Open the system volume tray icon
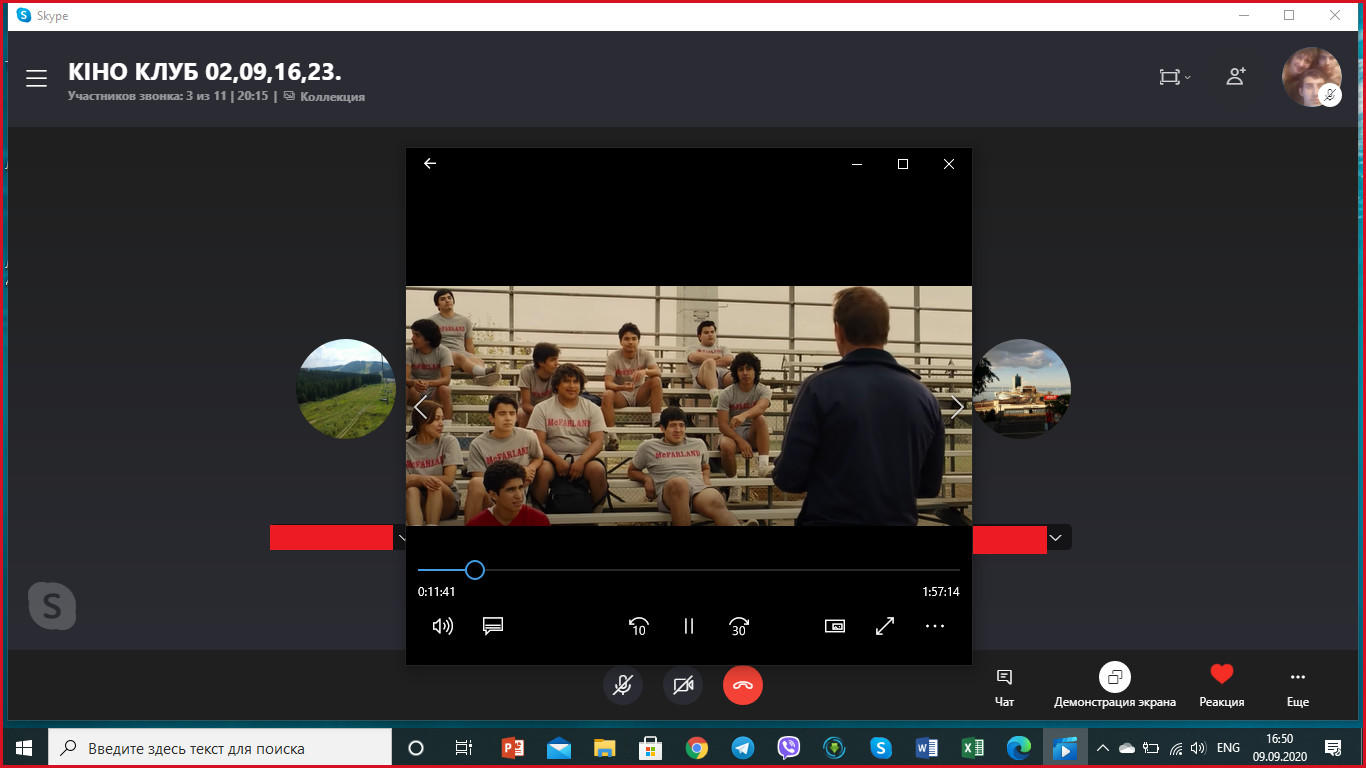1366x768 pixels. pyautogui.click(x=1198, y=747)
